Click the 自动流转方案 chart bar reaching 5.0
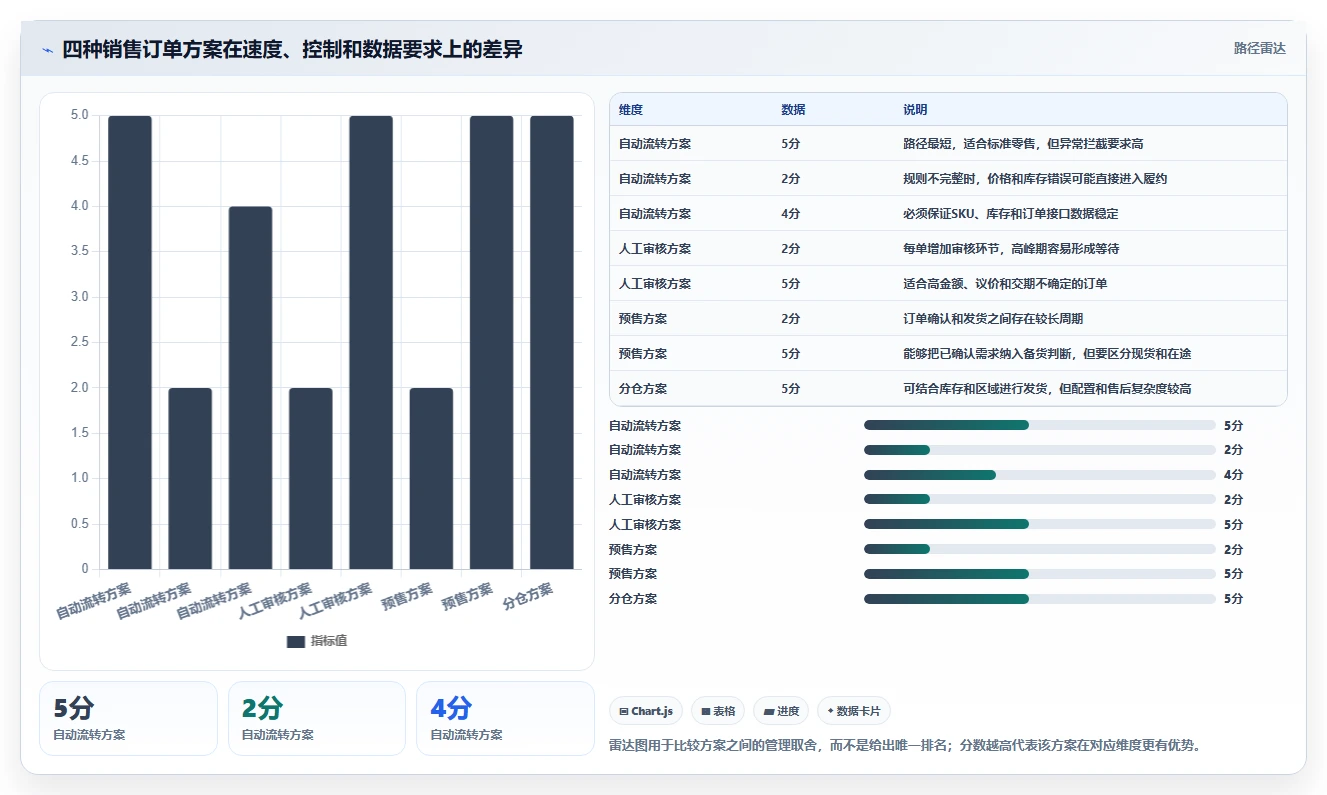 point(130,343)
